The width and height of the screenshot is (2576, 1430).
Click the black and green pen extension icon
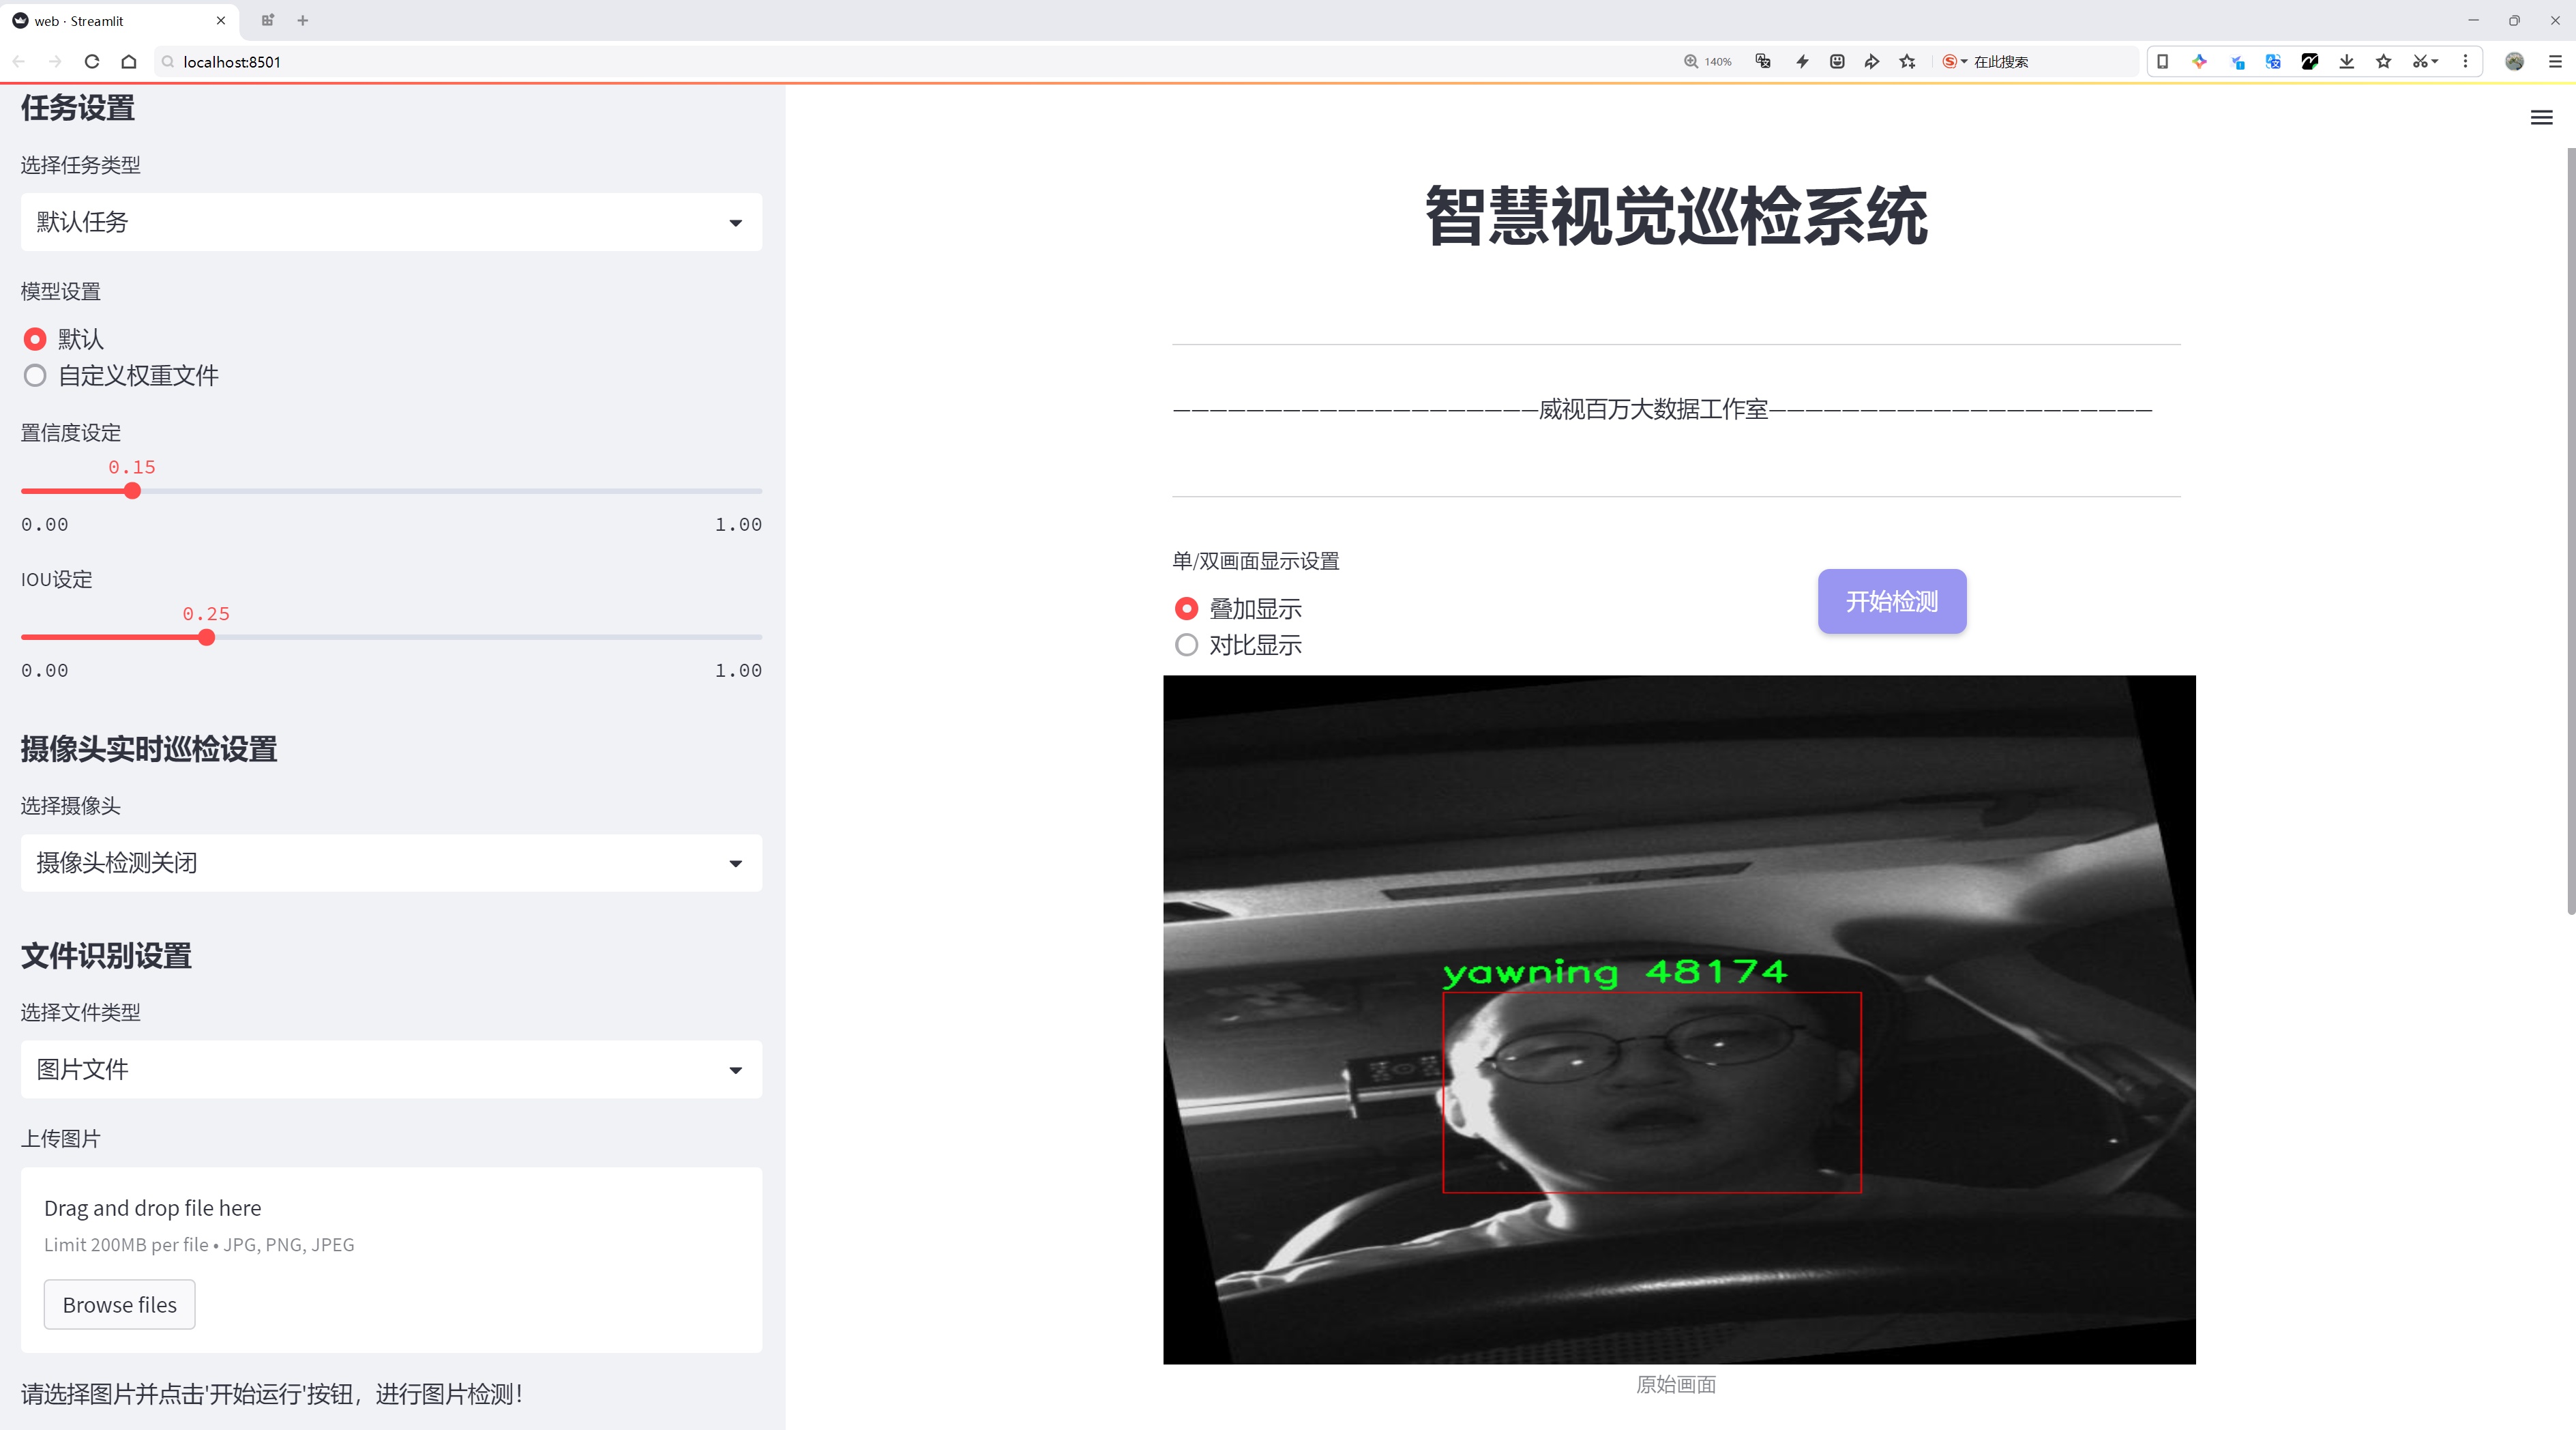pos(2310,61)
